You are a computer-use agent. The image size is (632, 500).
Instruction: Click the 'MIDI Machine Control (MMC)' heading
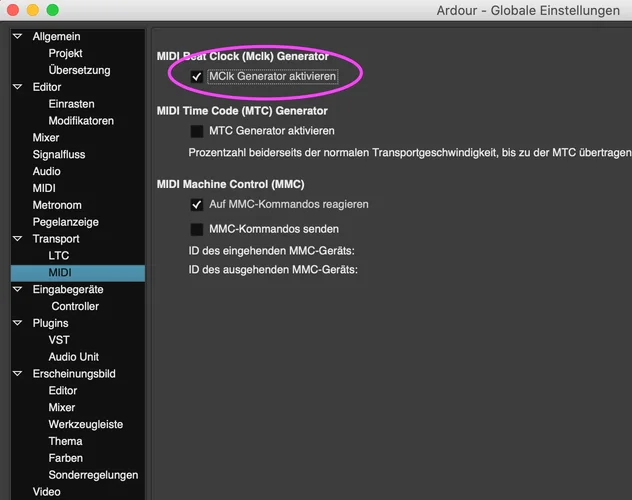tap(231, 184)
